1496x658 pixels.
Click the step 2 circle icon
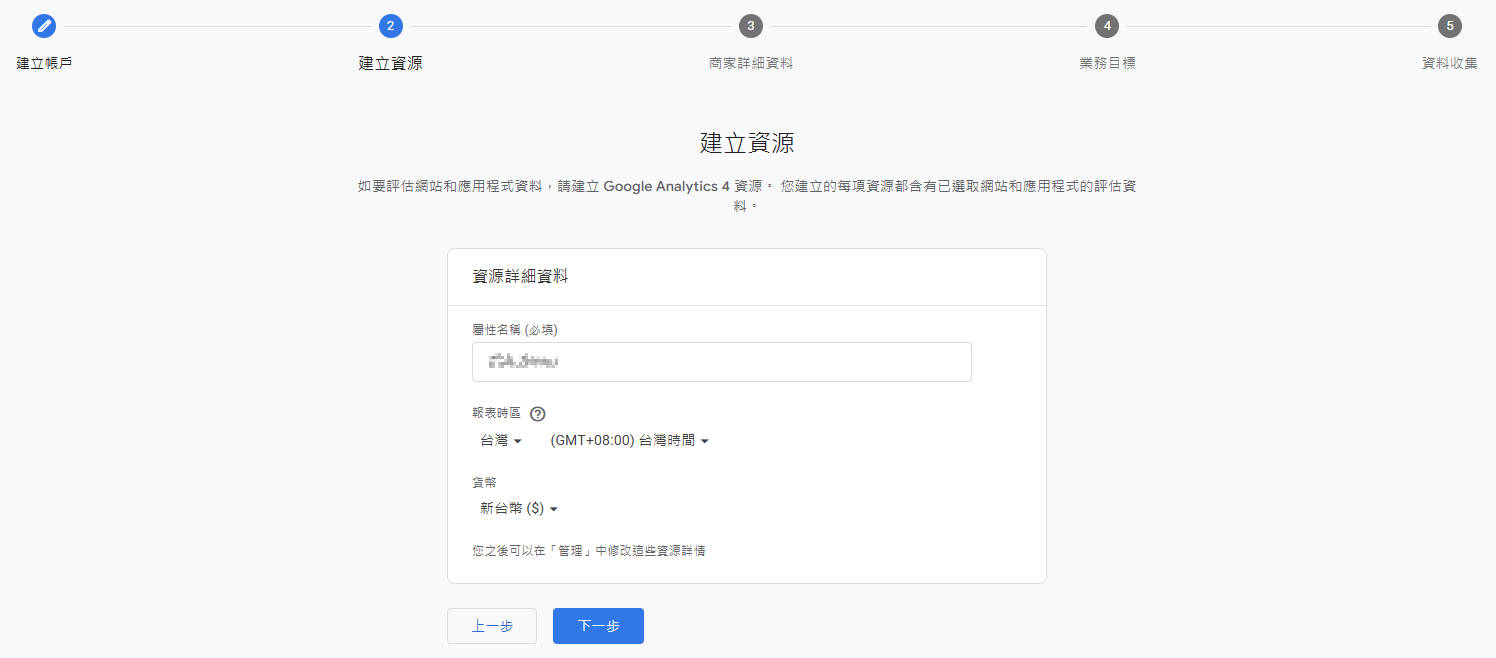tap(391, 26)
